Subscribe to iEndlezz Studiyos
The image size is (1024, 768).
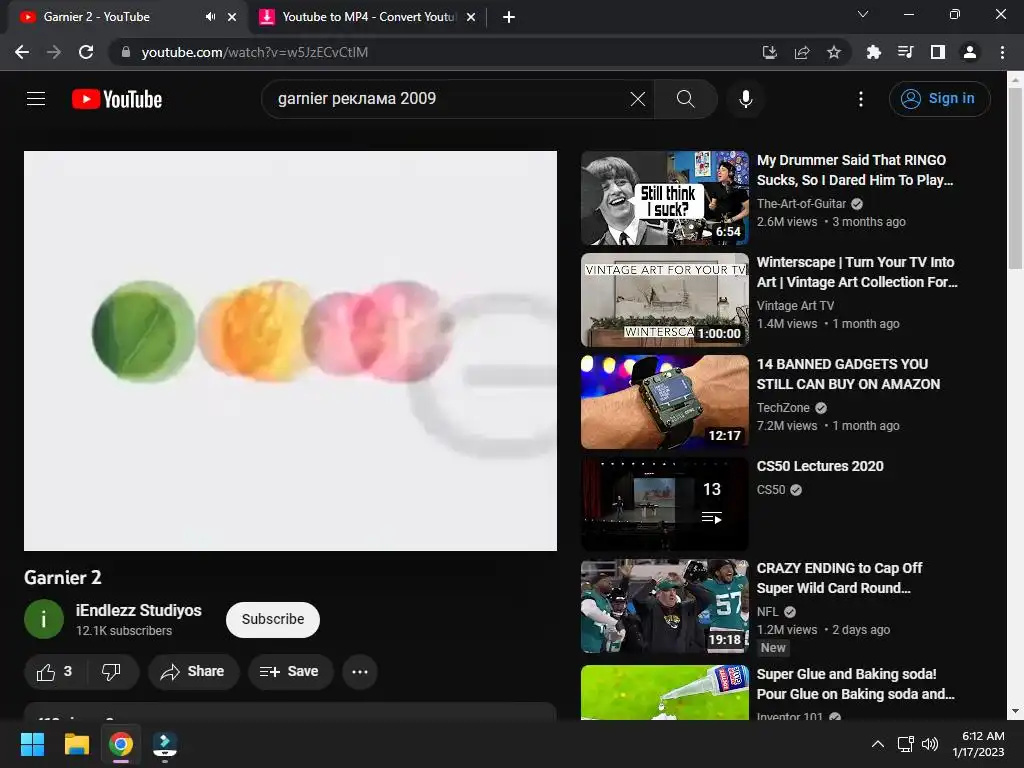coord(273,619)
